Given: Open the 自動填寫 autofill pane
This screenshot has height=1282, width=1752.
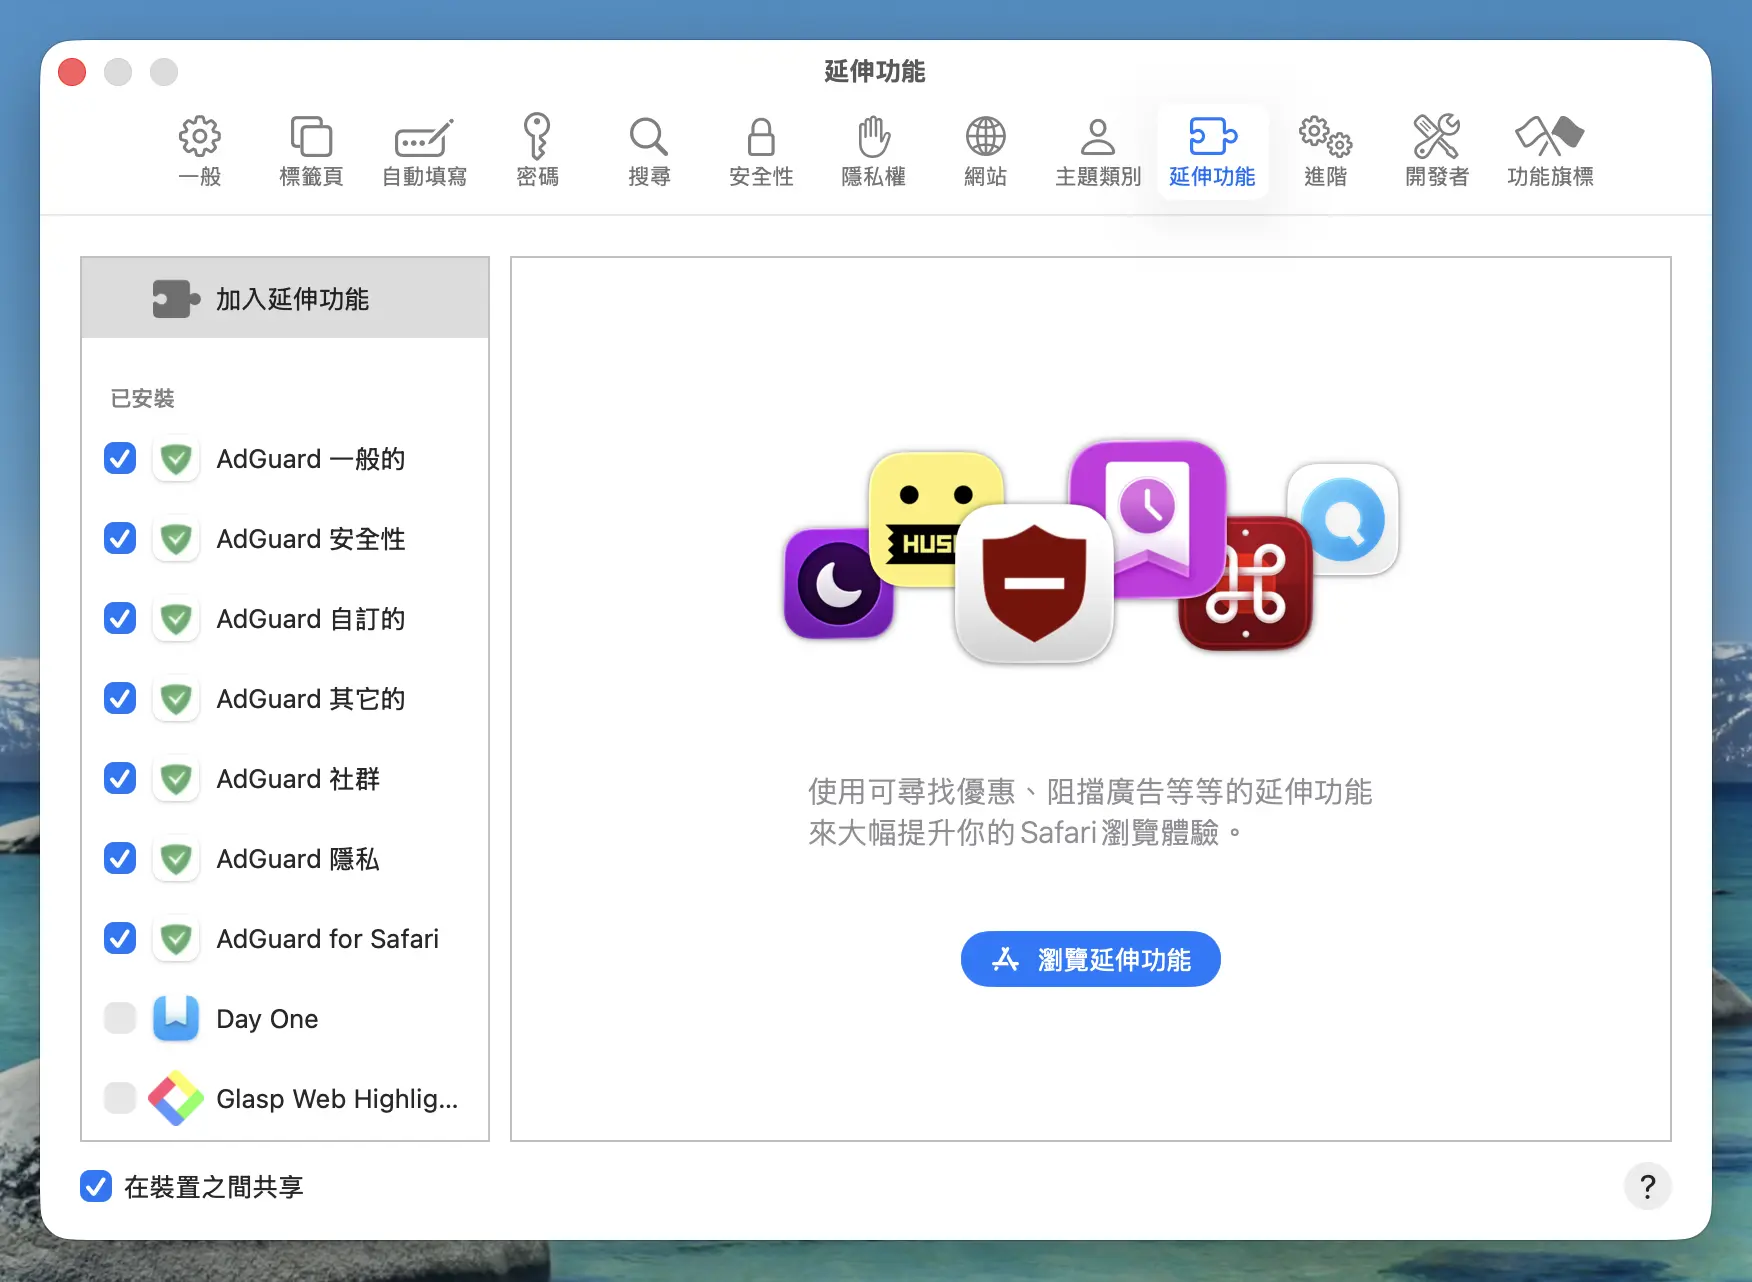Looking at the screenshot, I should [424, 151].
